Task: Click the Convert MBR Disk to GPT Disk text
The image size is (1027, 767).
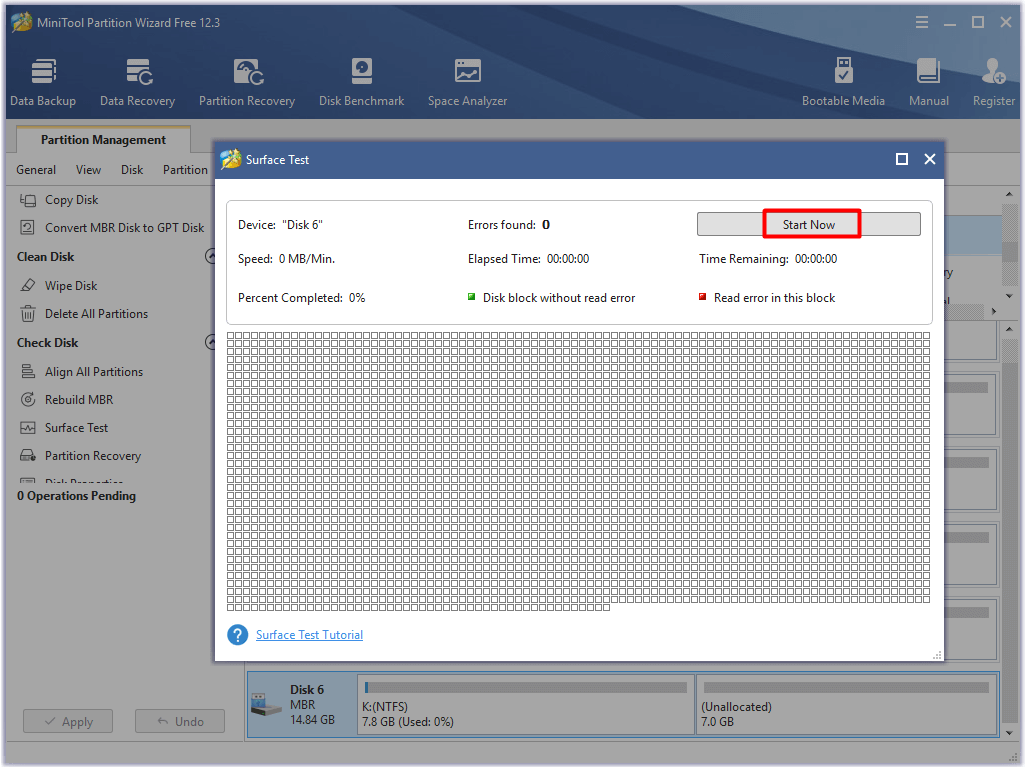Action: pos(124,227)
